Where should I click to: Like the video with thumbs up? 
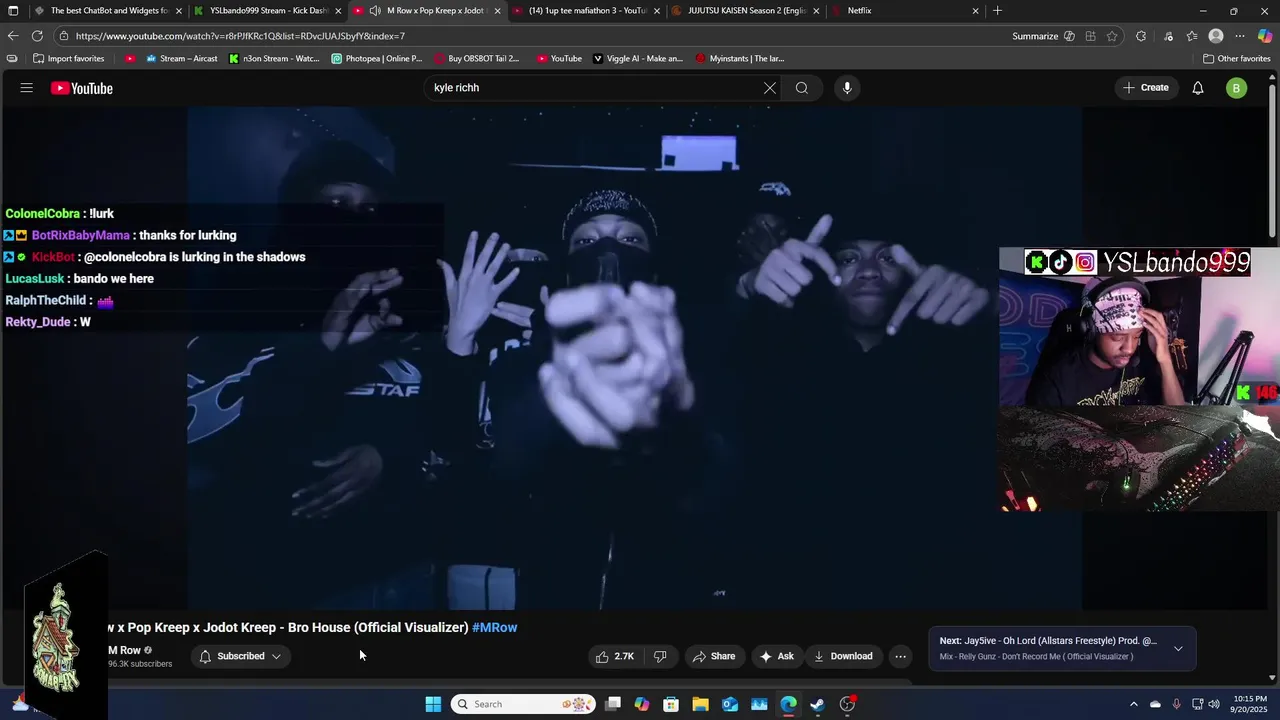[x=615, y=656]
